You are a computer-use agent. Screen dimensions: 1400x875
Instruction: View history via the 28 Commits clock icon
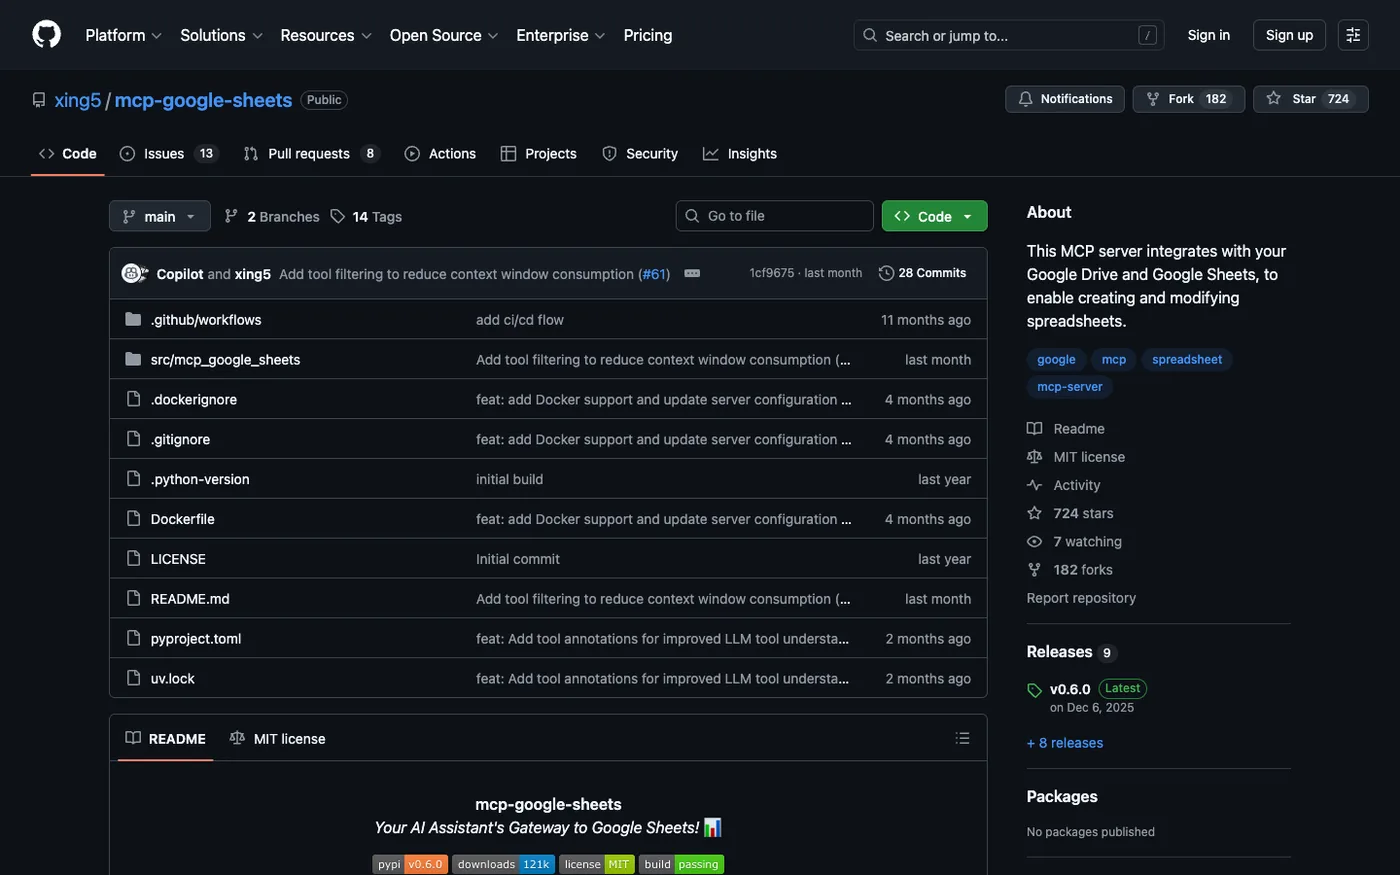[884, 271]
